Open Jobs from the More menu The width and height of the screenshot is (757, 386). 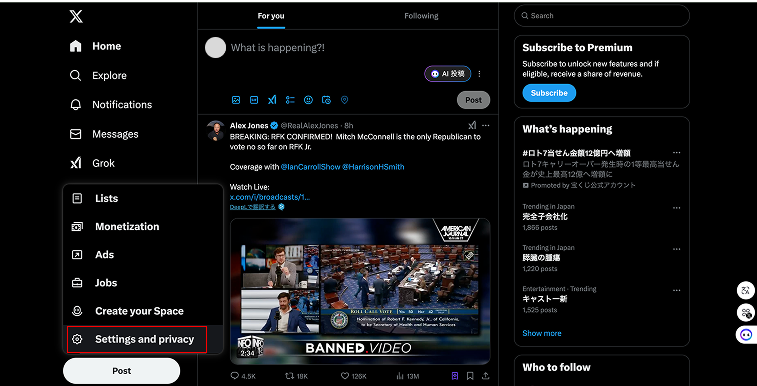pyautogui.click(x=143, y=283)
